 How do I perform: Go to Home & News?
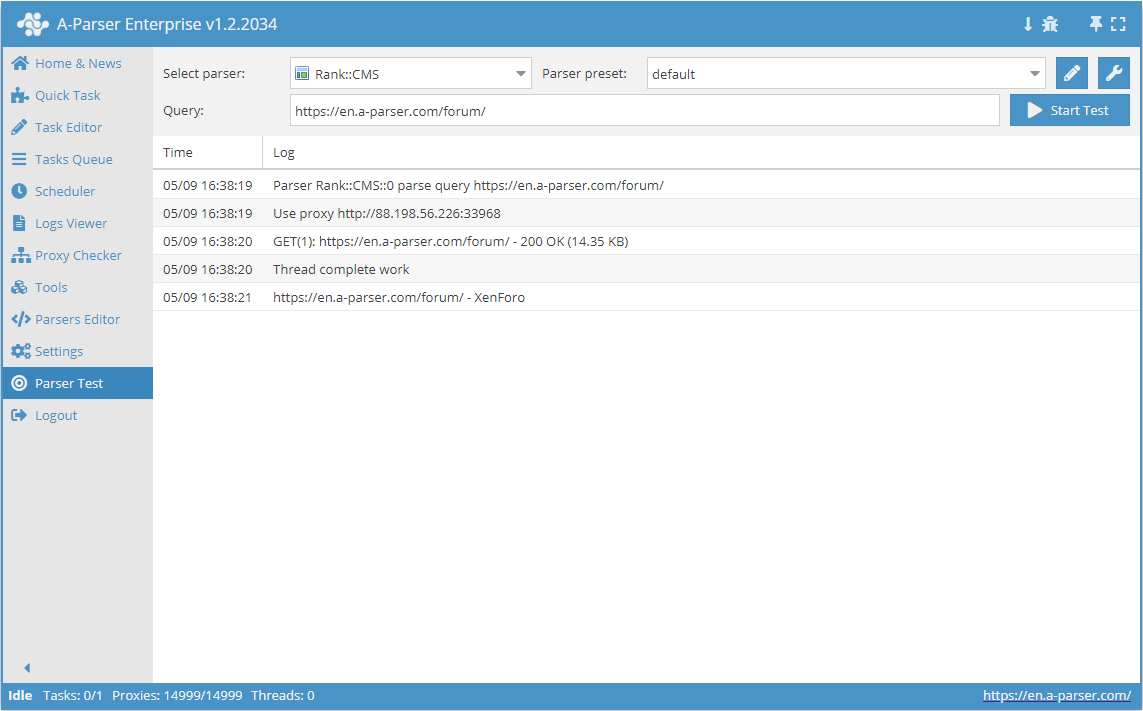pyautogui.click(x=77, y=63)
